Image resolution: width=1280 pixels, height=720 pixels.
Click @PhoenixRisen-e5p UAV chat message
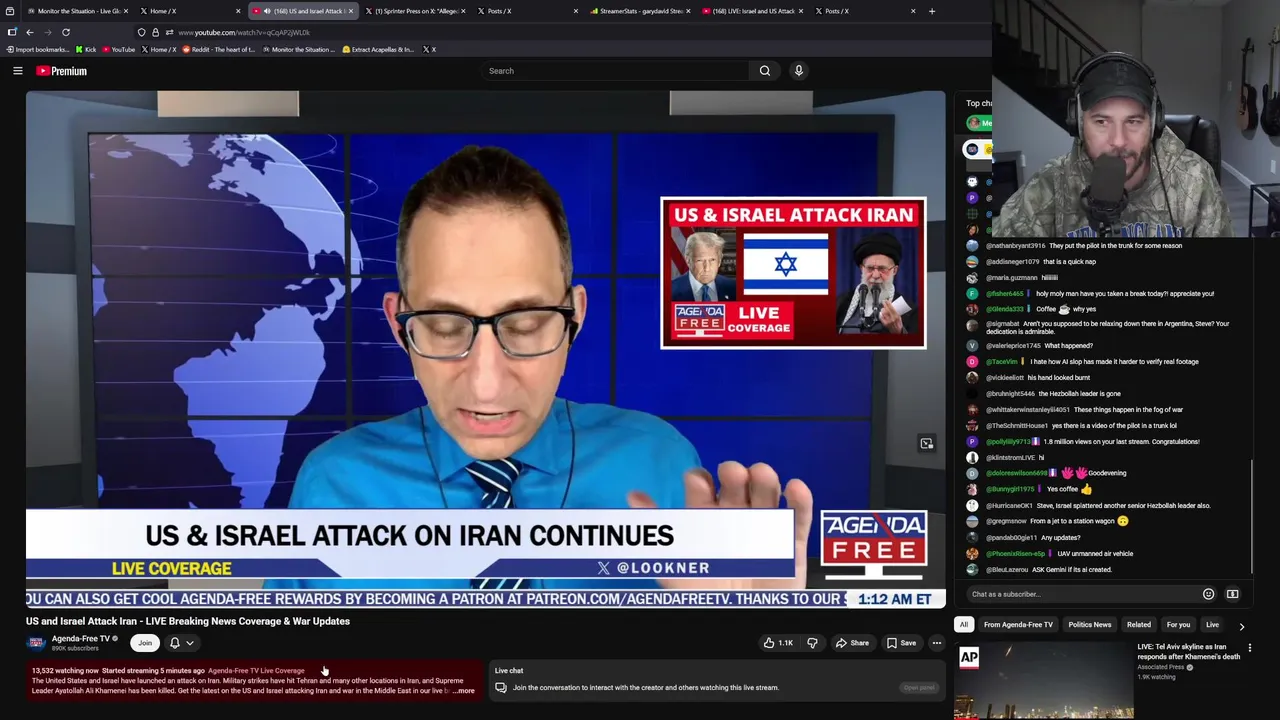[x=1050, y=554]
